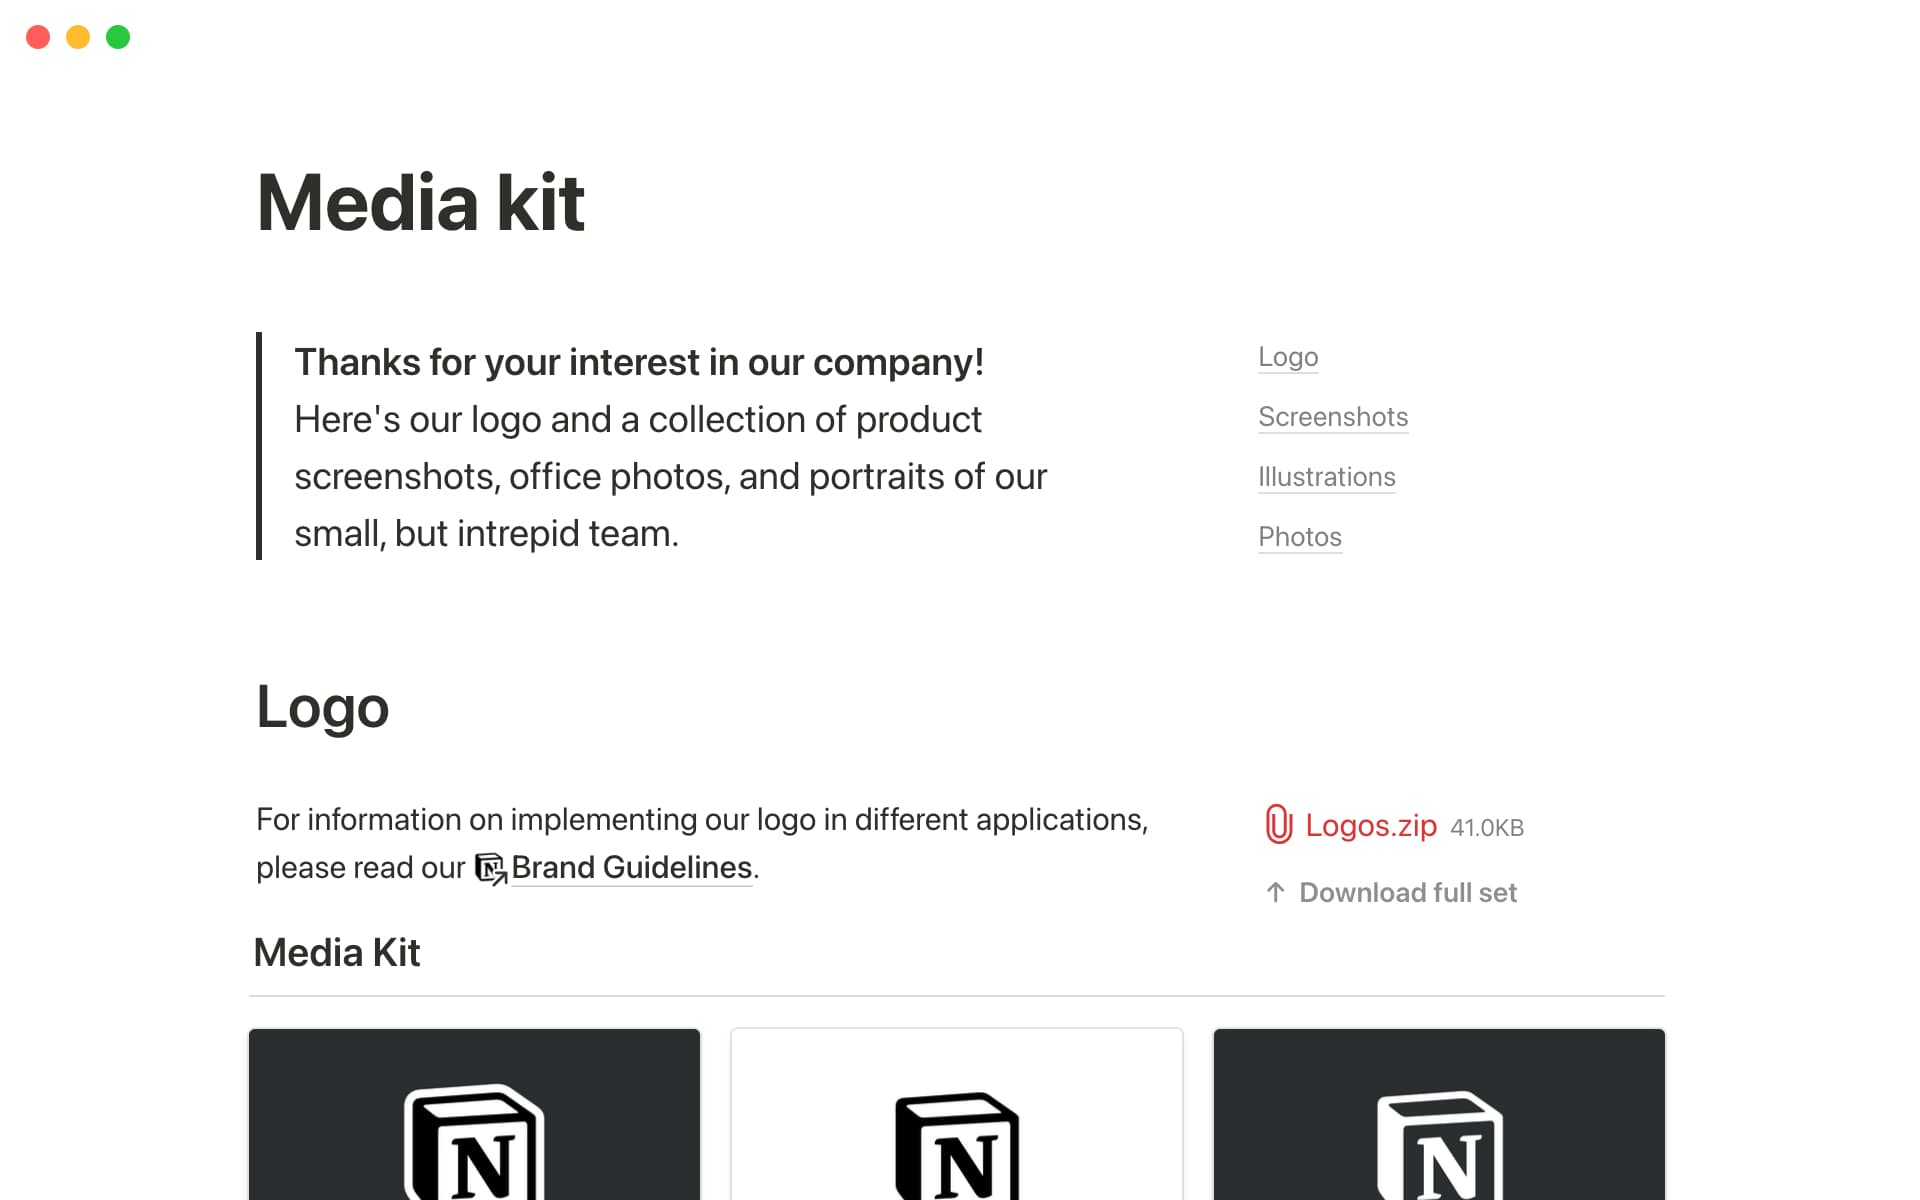The width and height of the screenshot is (1920, 1200).
Task: Click the up arrow icon before Download full set
Action: [x=1275, y=892]
